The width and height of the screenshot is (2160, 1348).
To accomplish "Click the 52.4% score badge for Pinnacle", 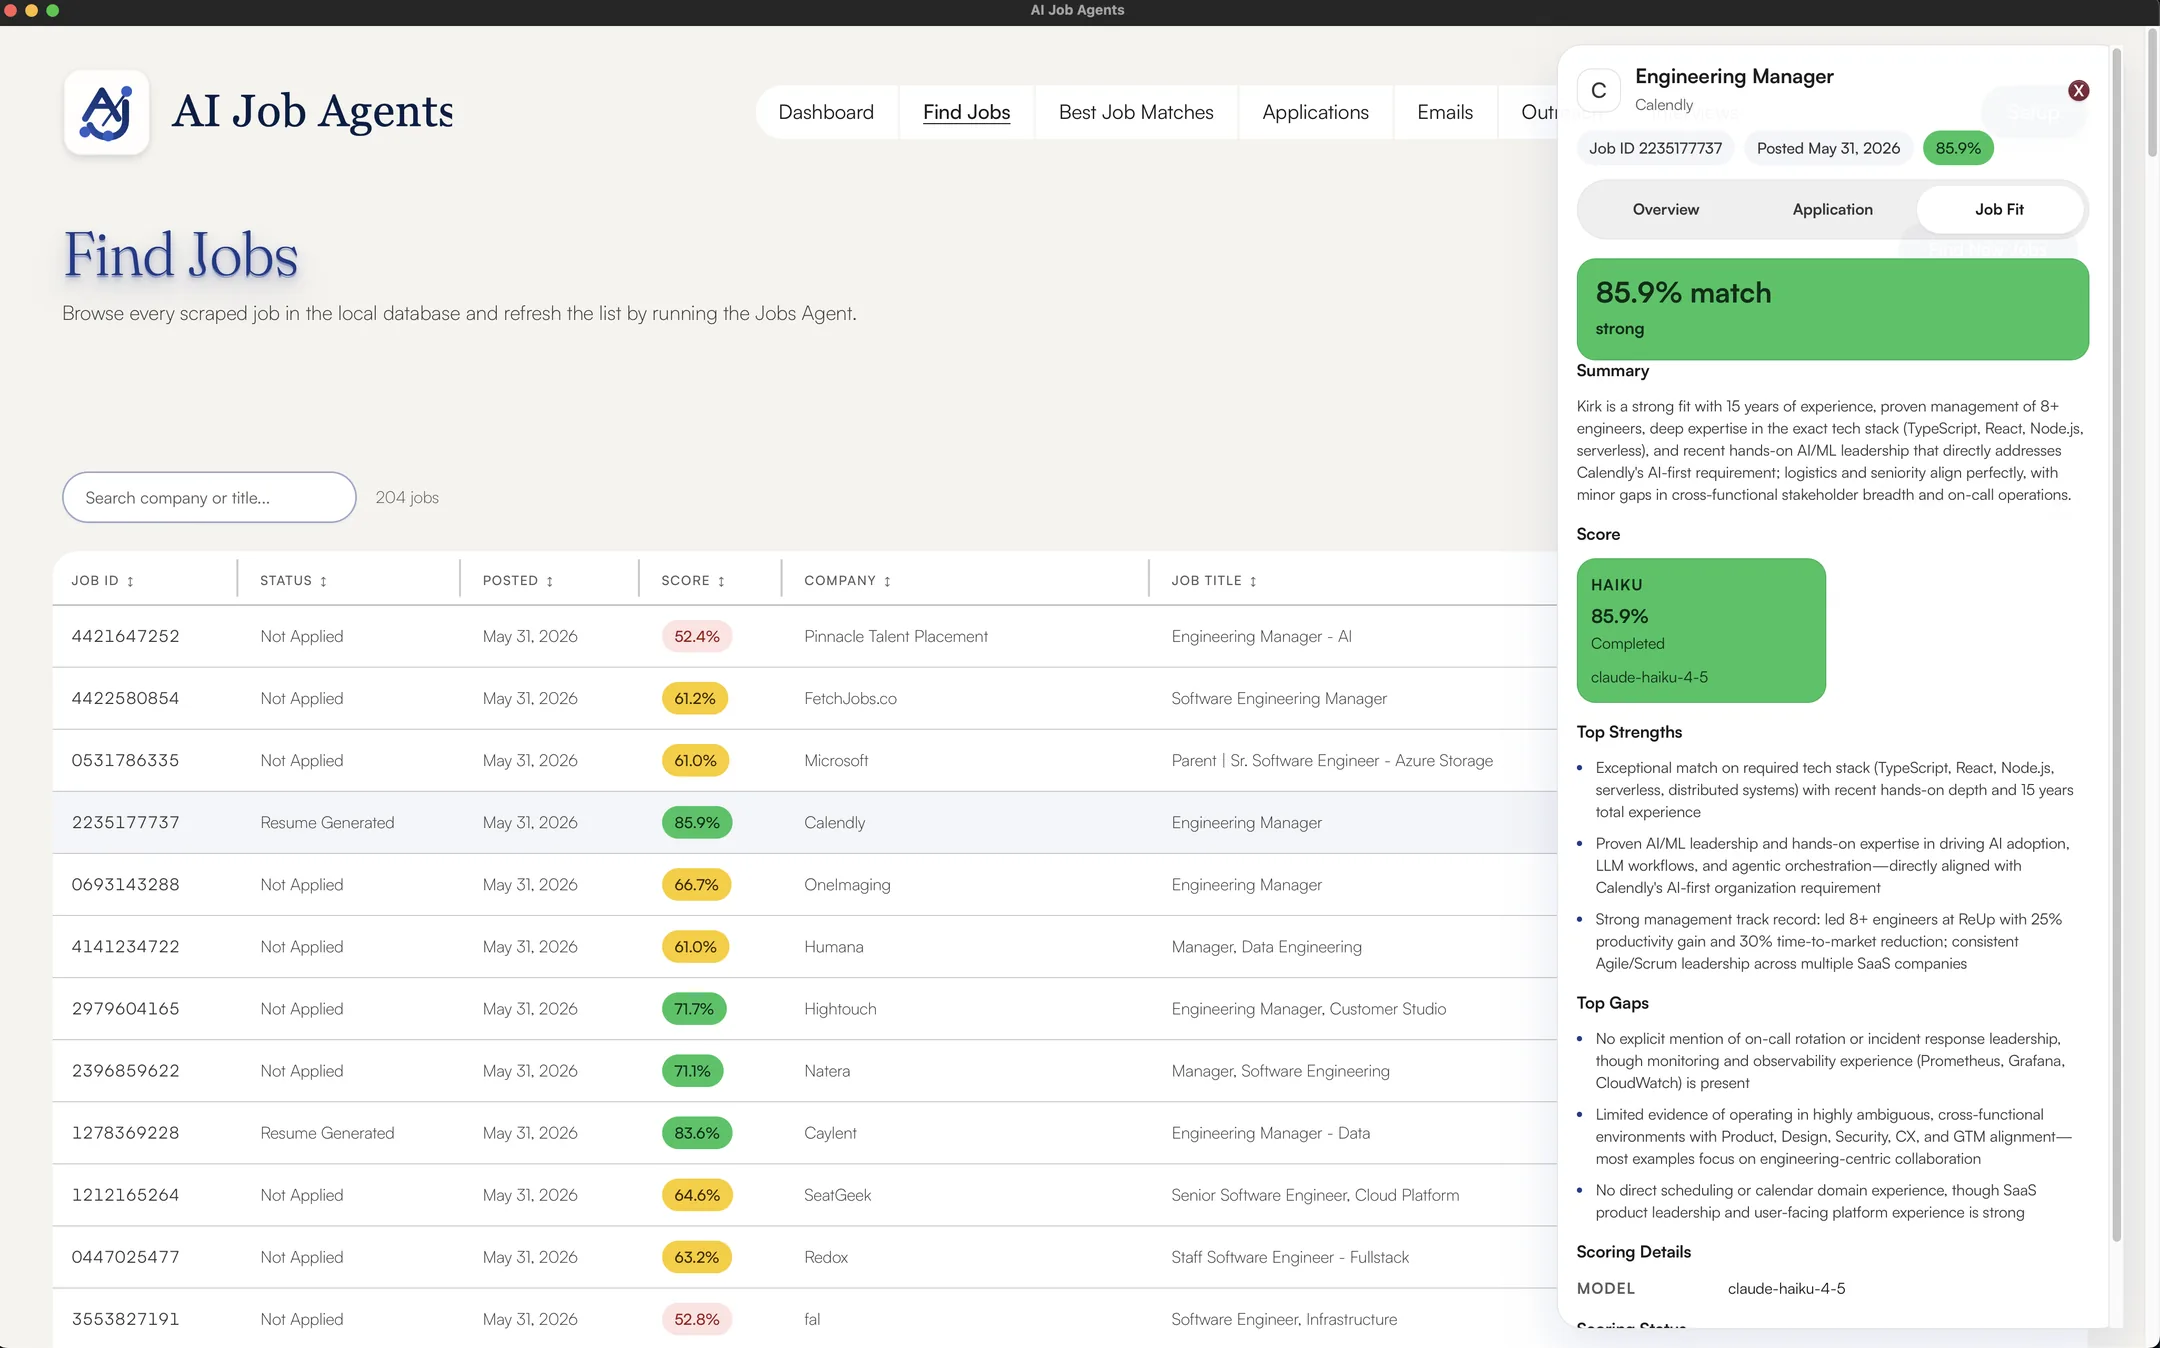I will click(697, 636).
